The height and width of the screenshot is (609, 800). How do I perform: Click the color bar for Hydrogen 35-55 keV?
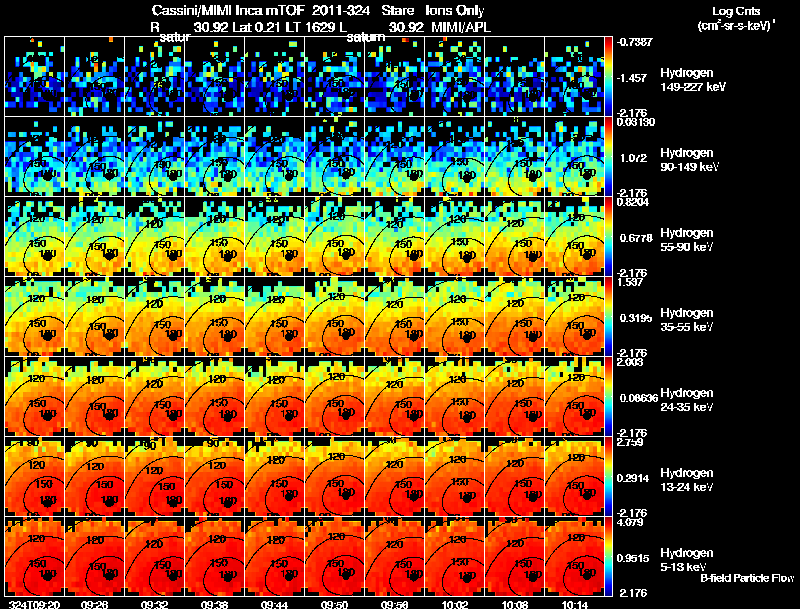click(x=608, y=317)
